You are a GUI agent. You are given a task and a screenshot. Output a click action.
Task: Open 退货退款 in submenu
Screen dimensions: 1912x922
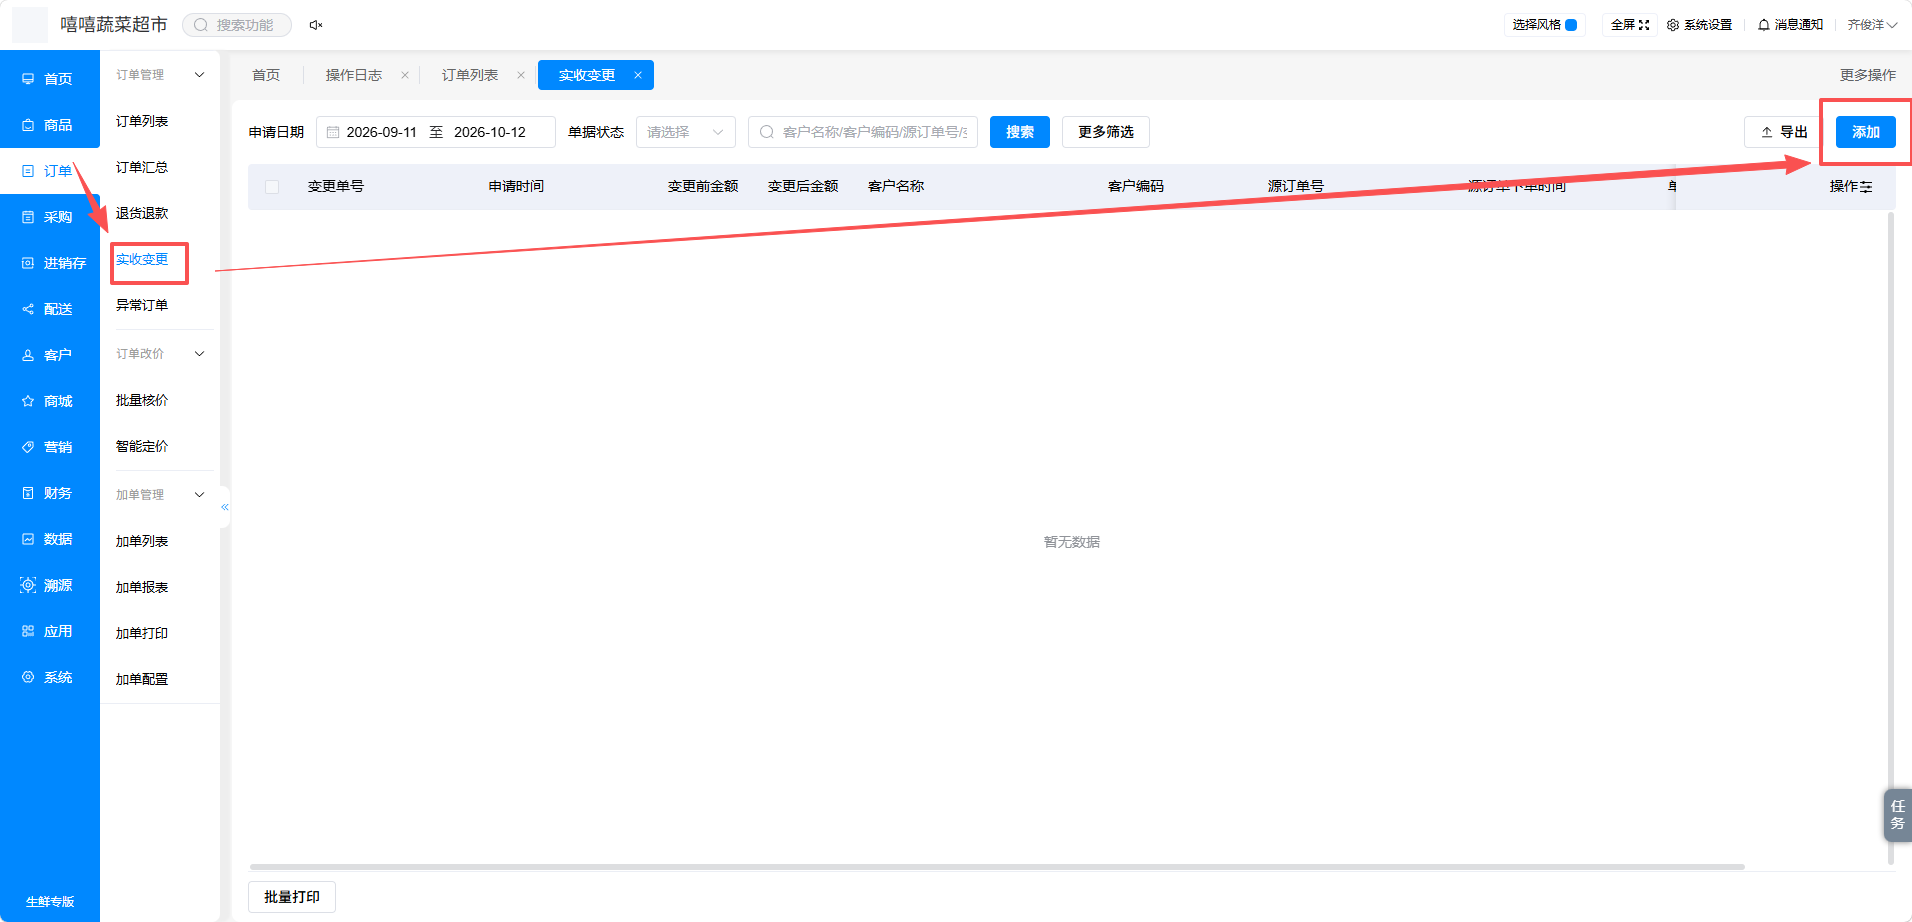coord(142,213)
